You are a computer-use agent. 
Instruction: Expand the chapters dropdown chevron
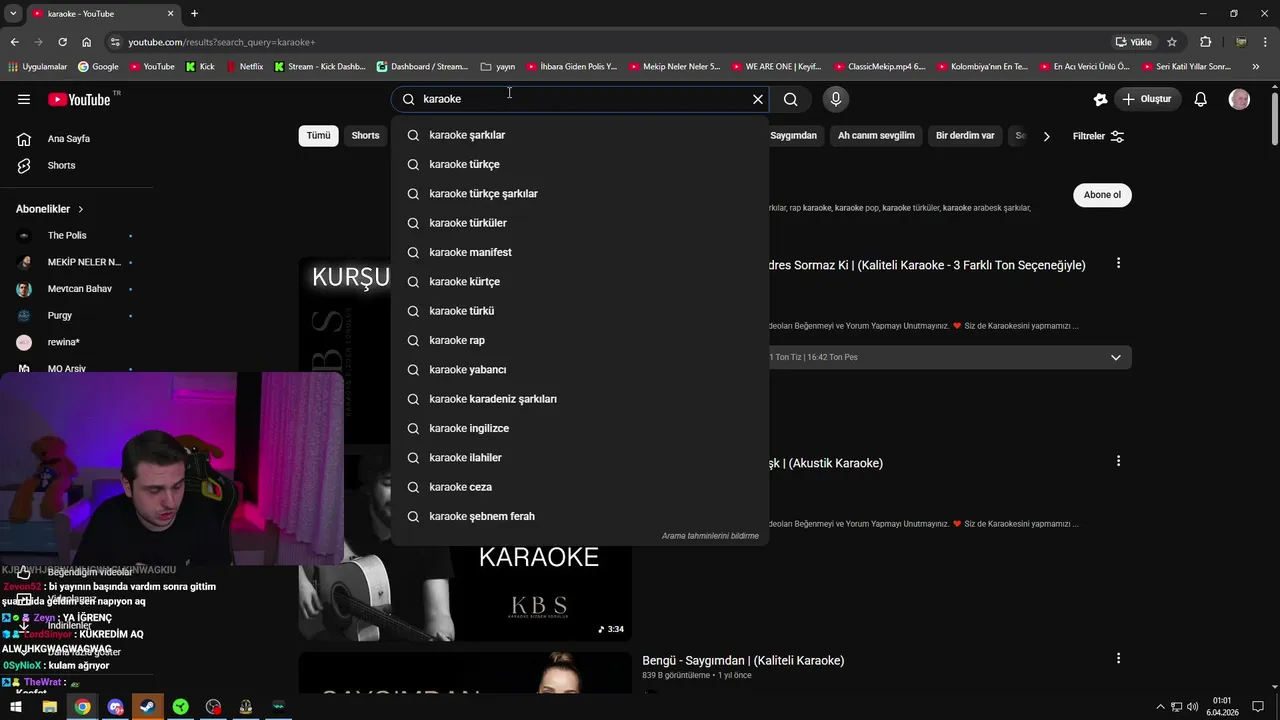tap(1116, 357)
